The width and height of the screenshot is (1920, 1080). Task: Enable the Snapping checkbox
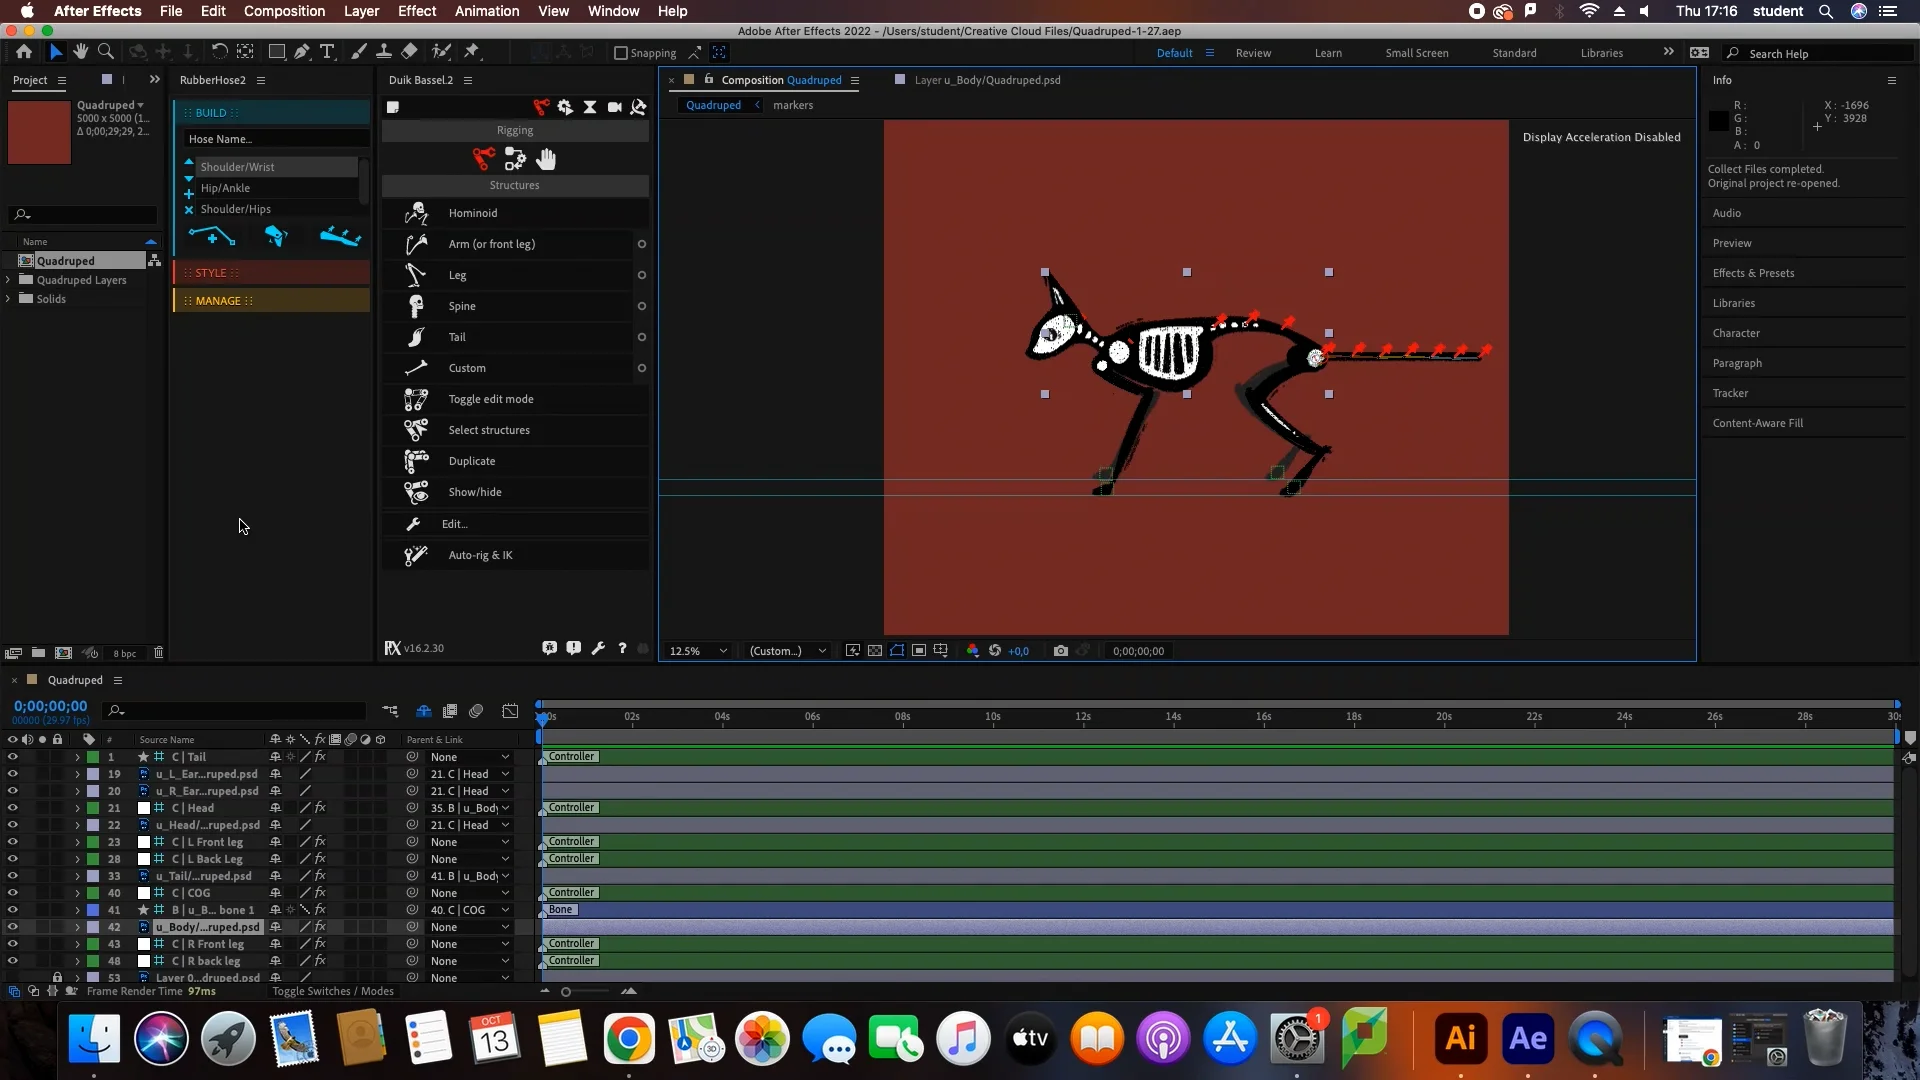tap(621, 53)
